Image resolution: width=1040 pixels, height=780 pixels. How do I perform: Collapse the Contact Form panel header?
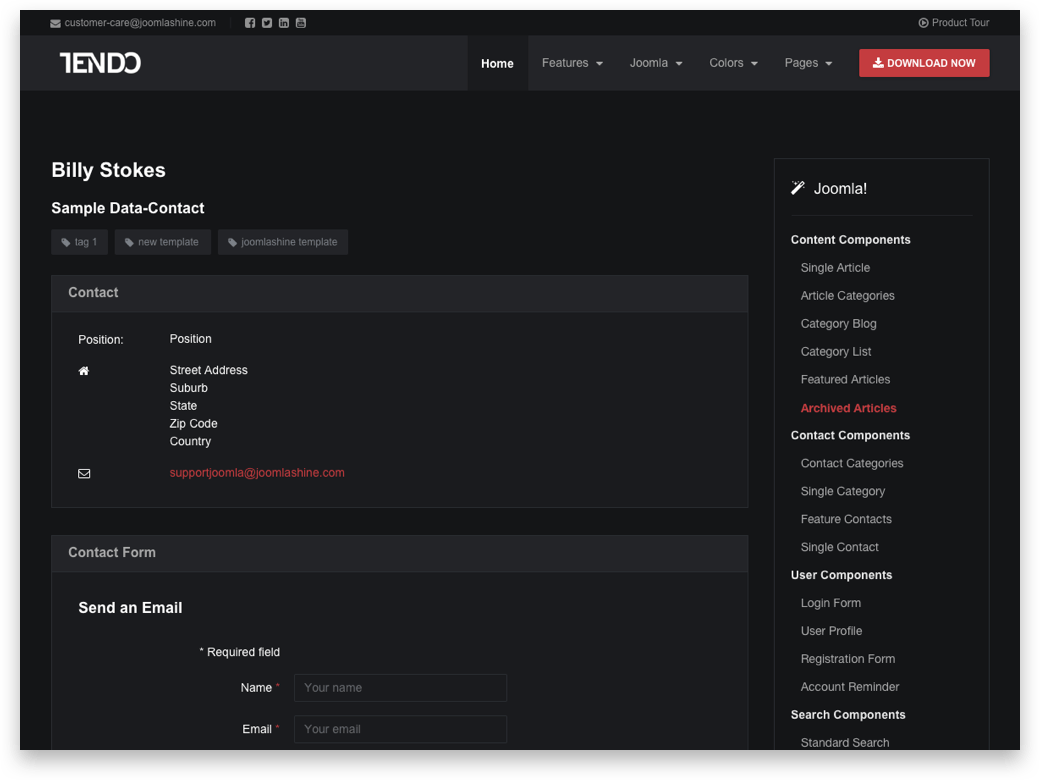coord(400,553)
